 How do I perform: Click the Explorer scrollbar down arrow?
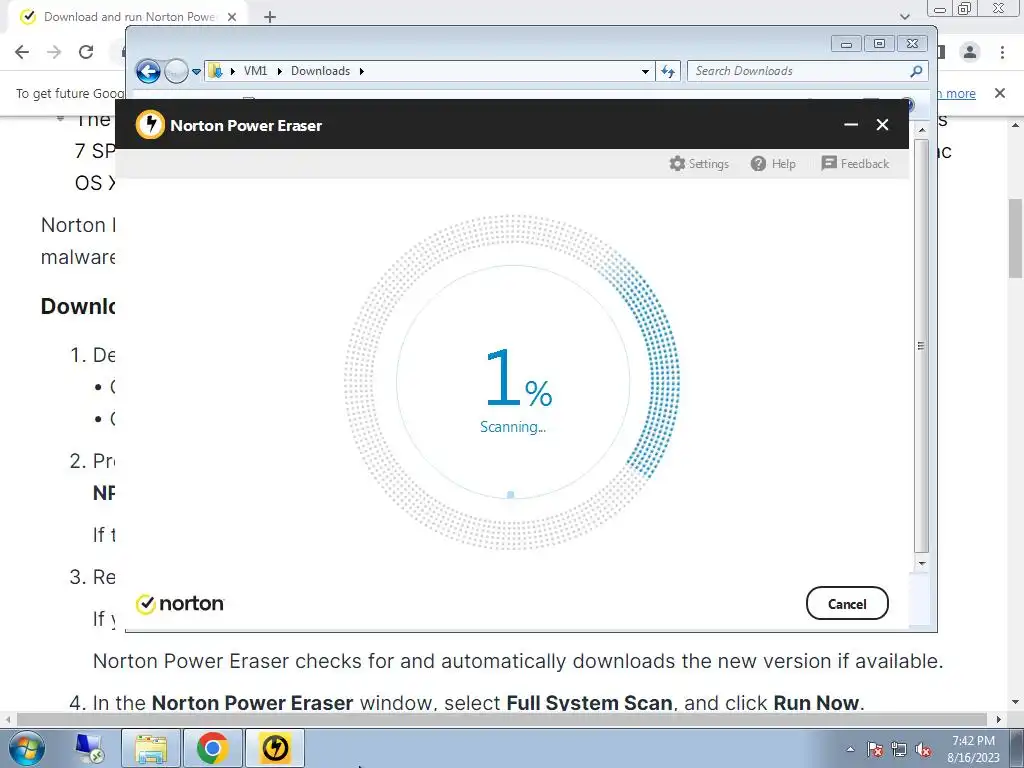pos(921,563)
